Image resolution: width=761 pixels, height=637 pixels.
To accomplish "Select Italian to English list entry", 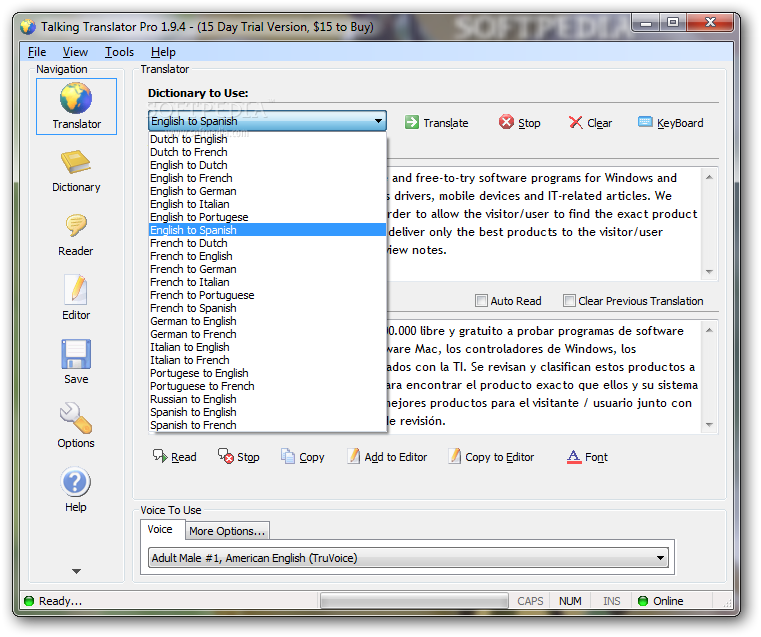I will coord(267,347).
